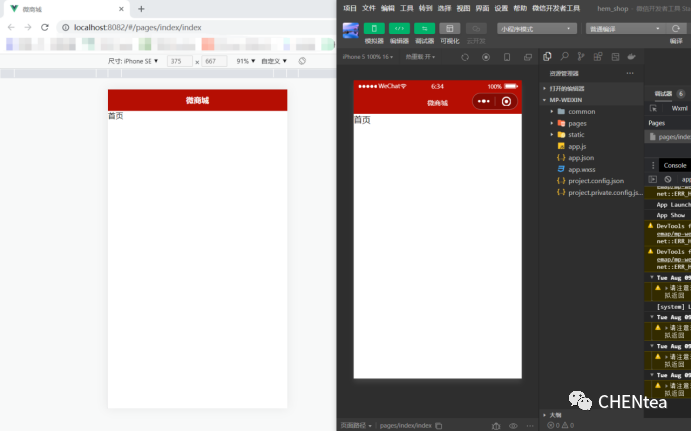Click the clear console icon

point(668,179)
